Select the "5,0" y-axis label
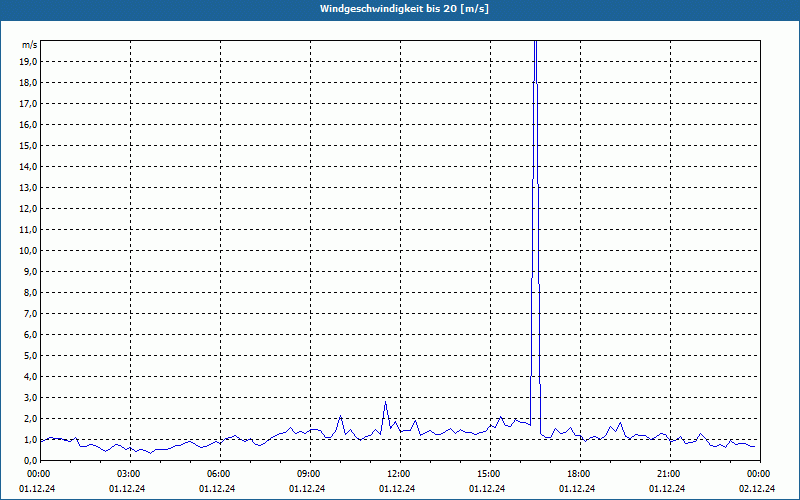 pos(30,355)
